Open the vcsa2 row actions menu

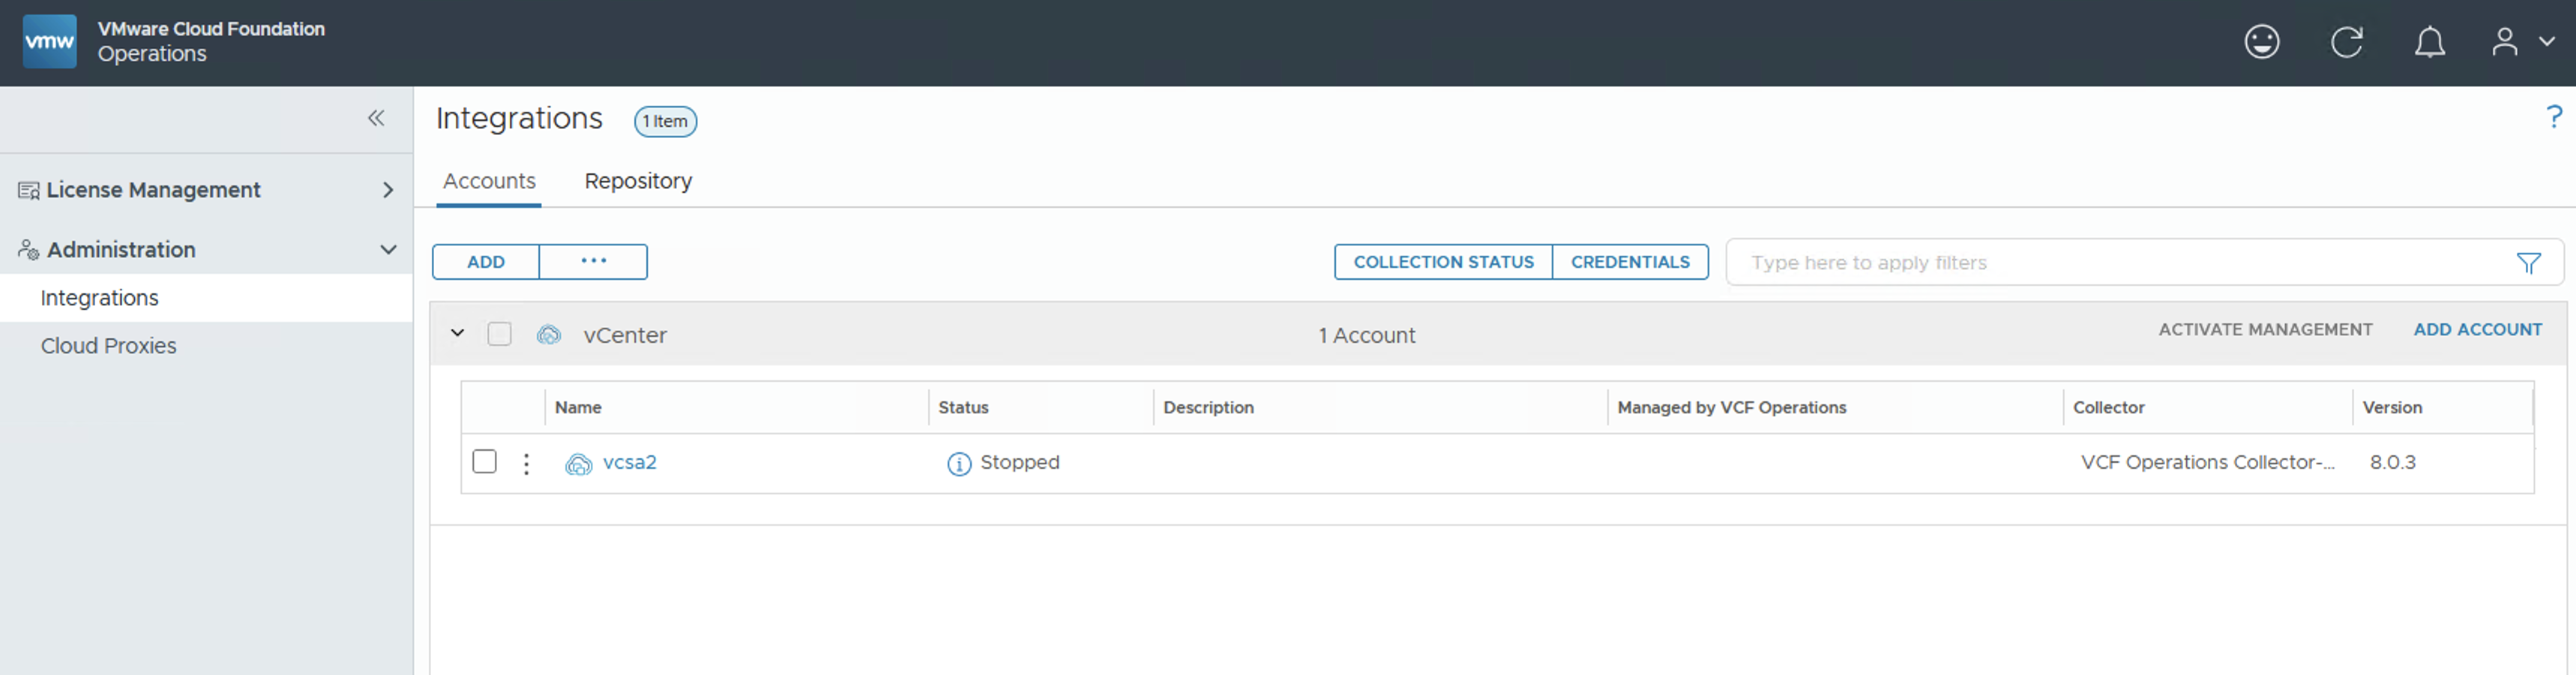(526, 464)
